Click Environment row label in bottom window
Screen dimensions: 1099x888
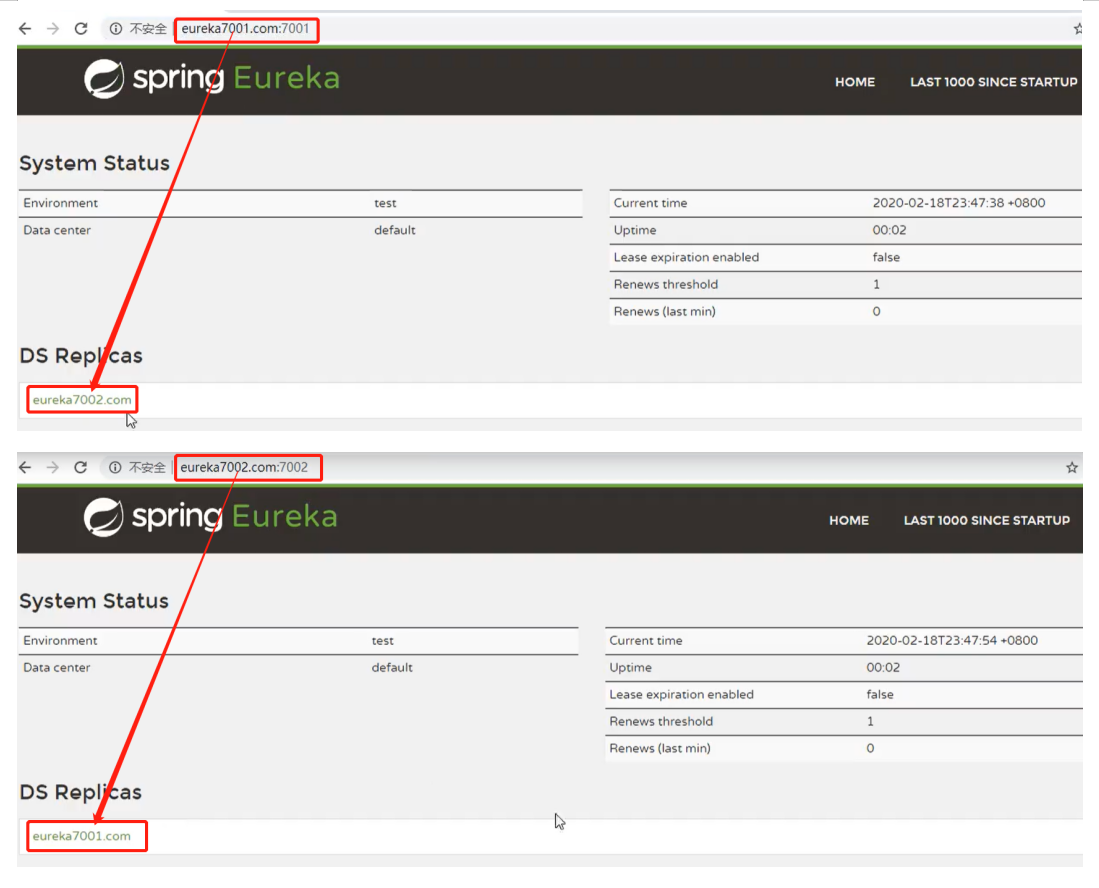click(60, 641)
